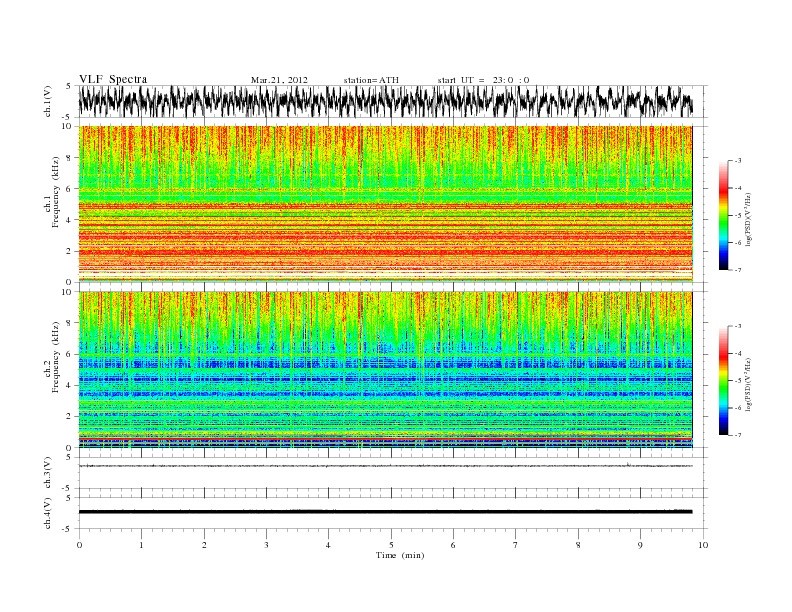Click the '-5' value on the ch.2 color bar

pos(738,380)
